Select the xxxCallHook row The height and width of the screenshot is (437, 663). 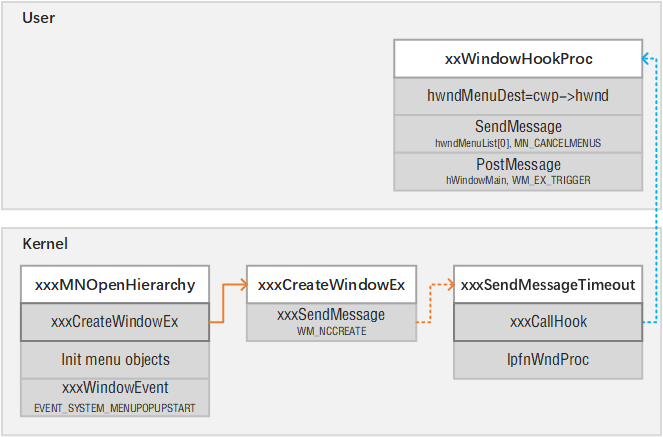pos(546,322)
